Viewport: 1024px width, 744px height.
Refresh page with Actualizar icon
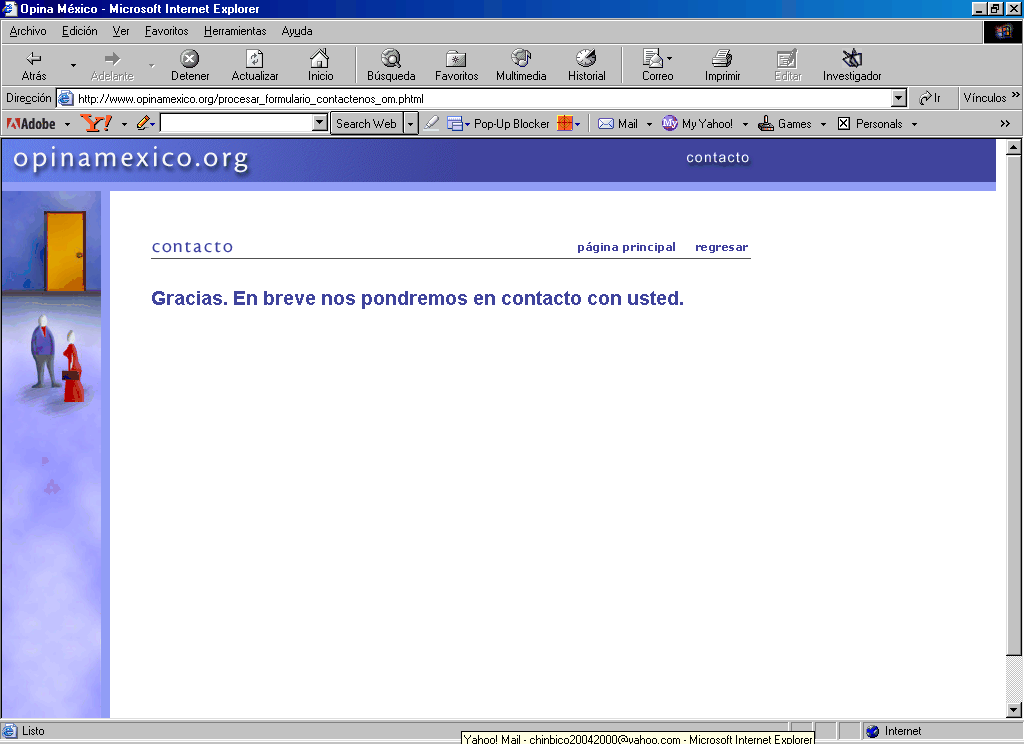coord(255,59)
